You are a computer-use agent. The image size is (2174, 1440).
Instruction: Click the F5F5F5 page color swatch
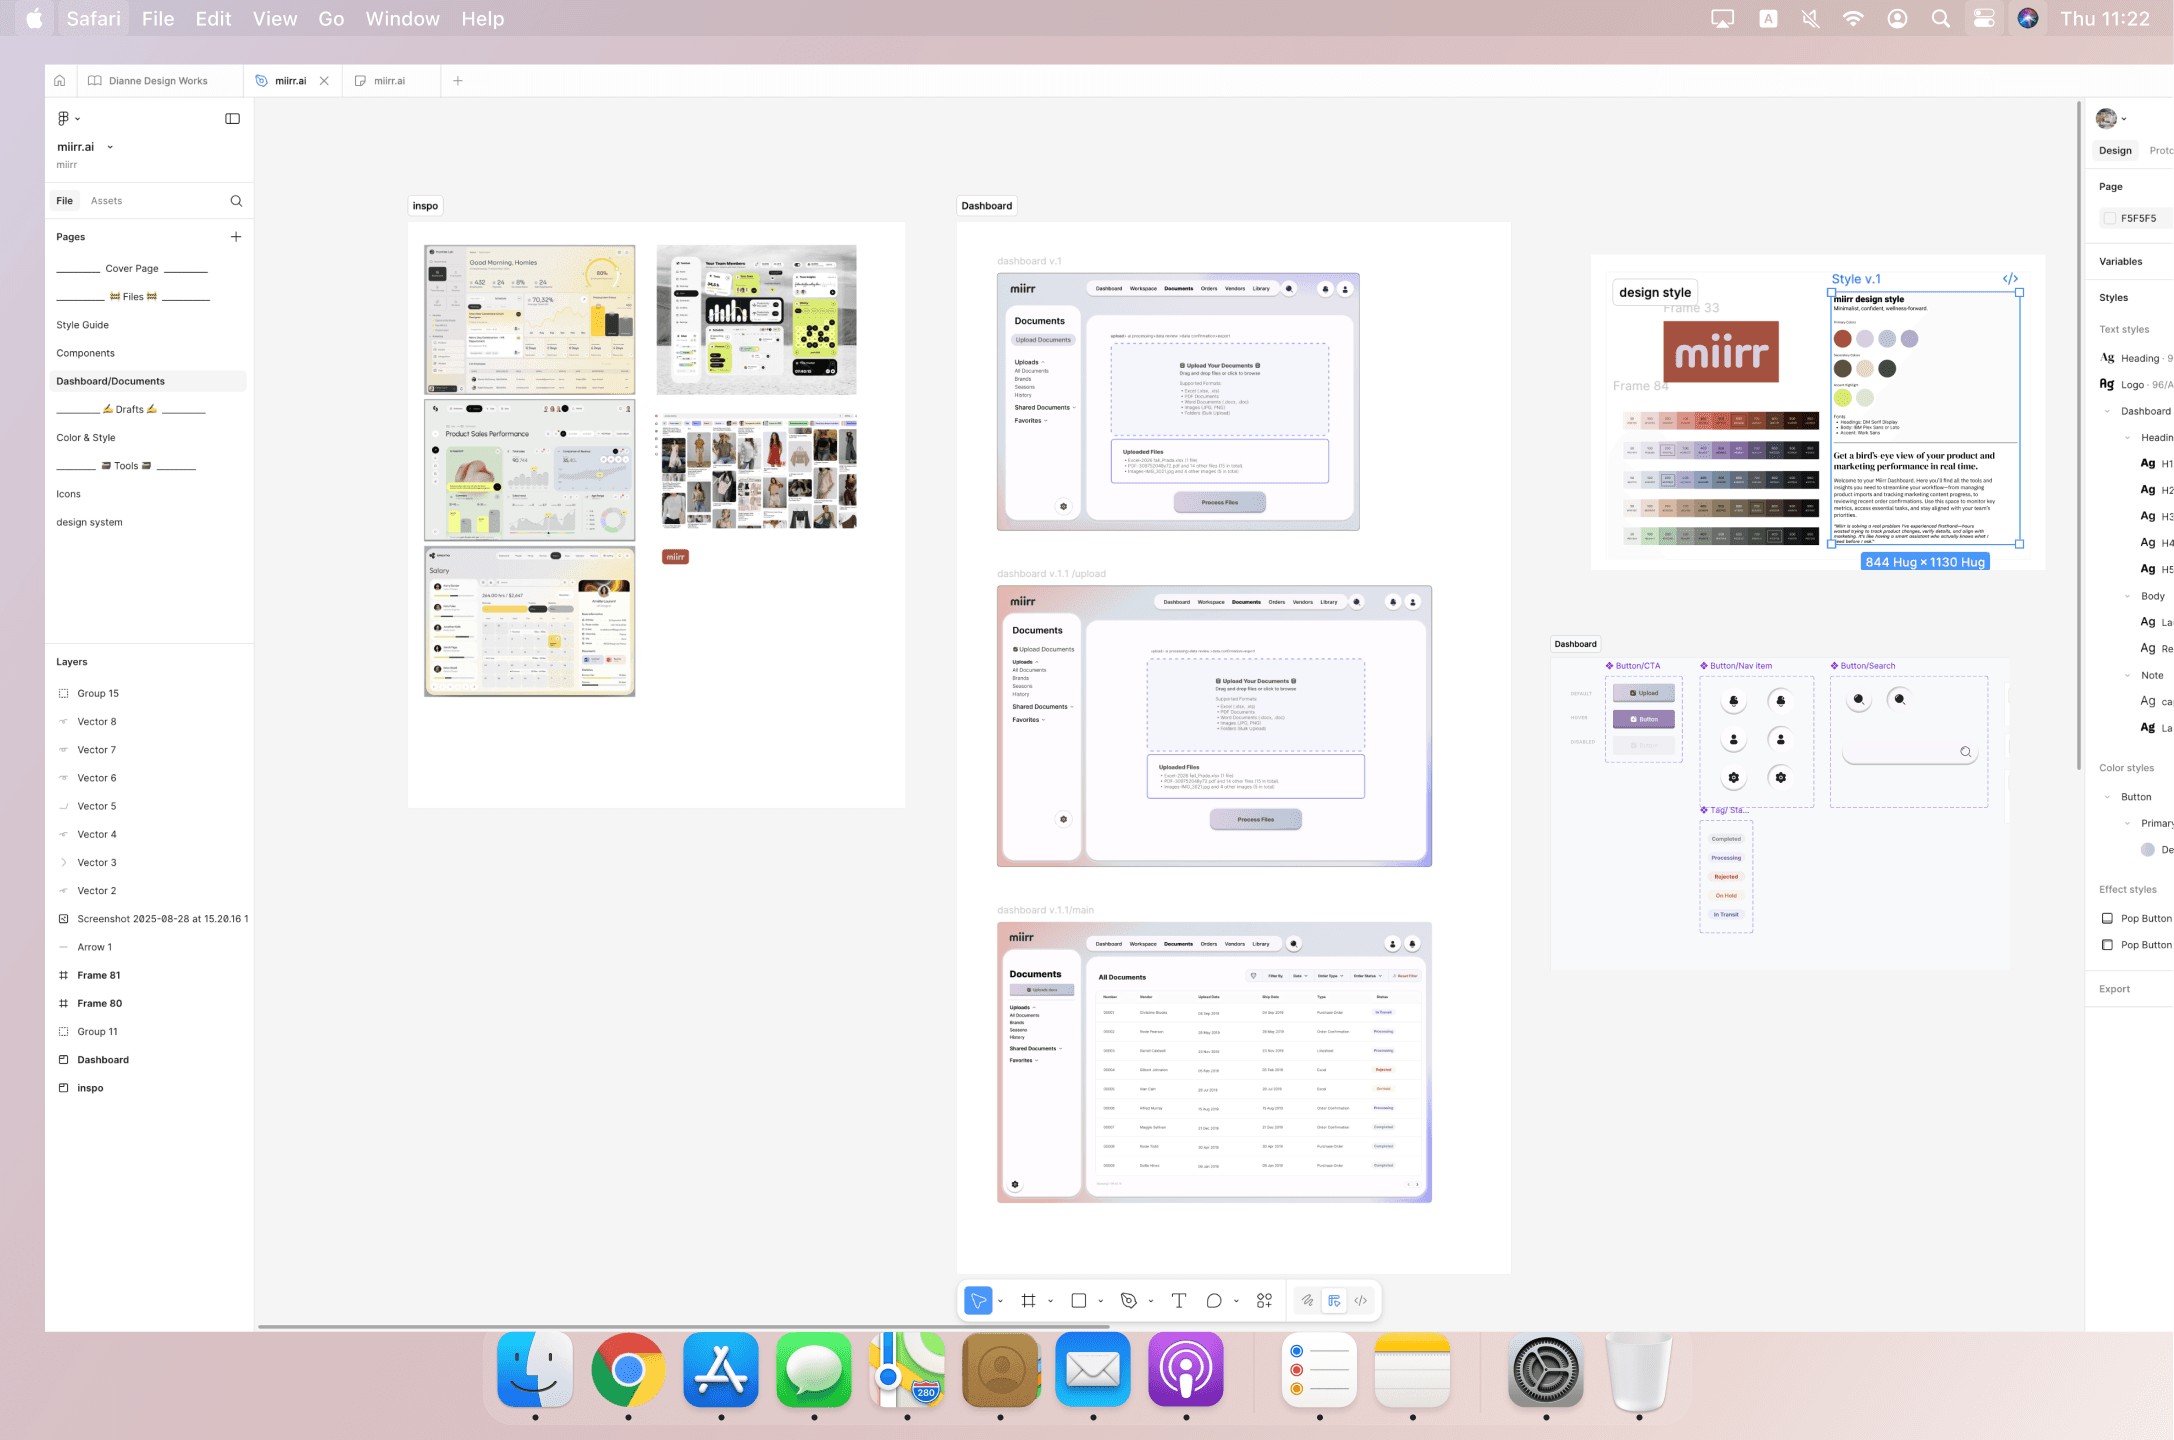point(2110,218)
